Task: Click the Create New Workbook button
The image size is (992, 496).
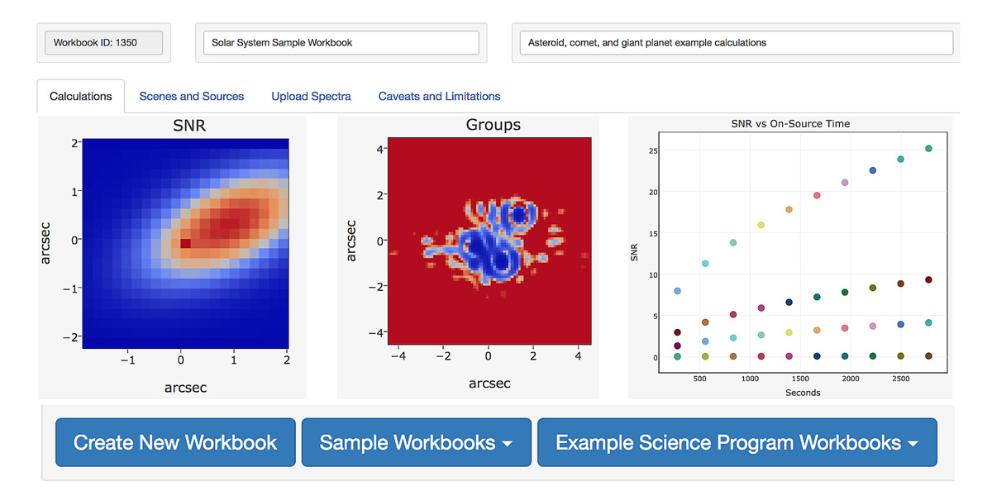Action: [175, 442]
